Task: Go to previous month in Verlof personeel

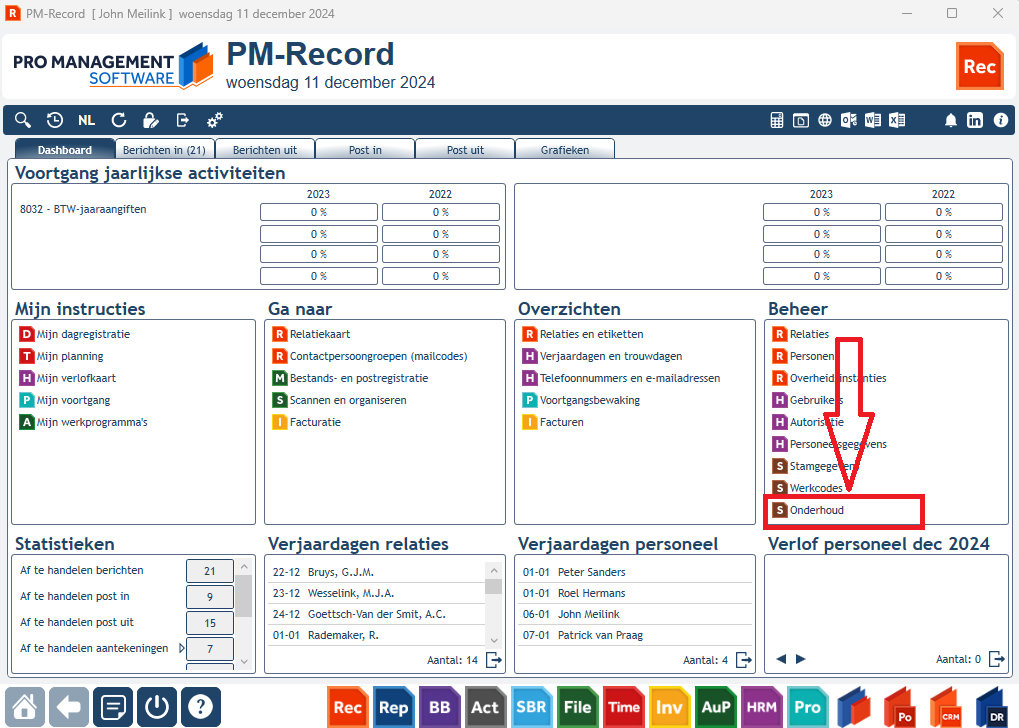Action: [781, 659]
